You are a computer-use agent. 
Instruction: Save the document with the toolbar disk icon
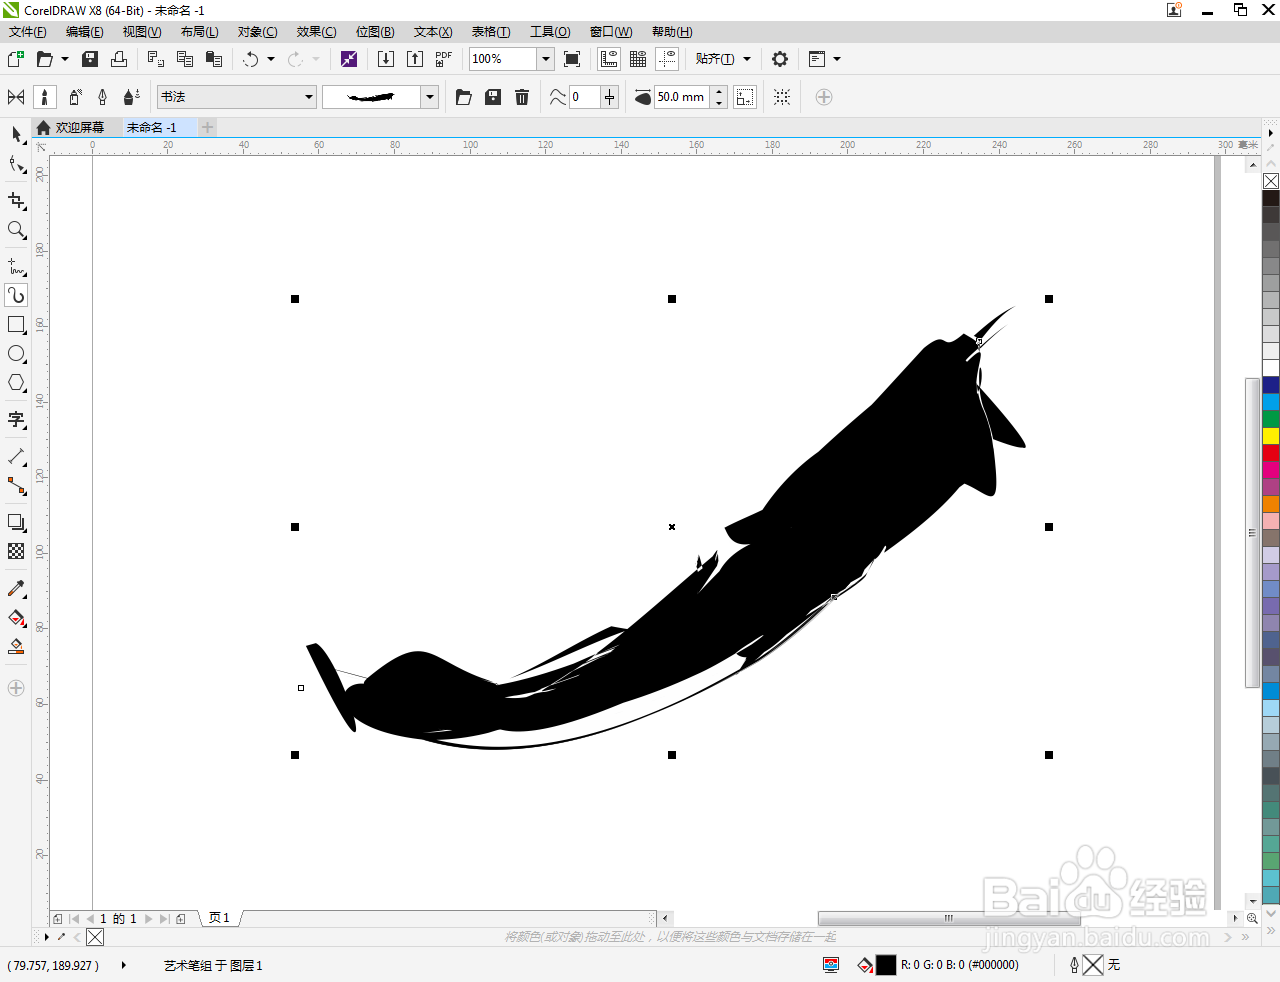tap(90, 59)
